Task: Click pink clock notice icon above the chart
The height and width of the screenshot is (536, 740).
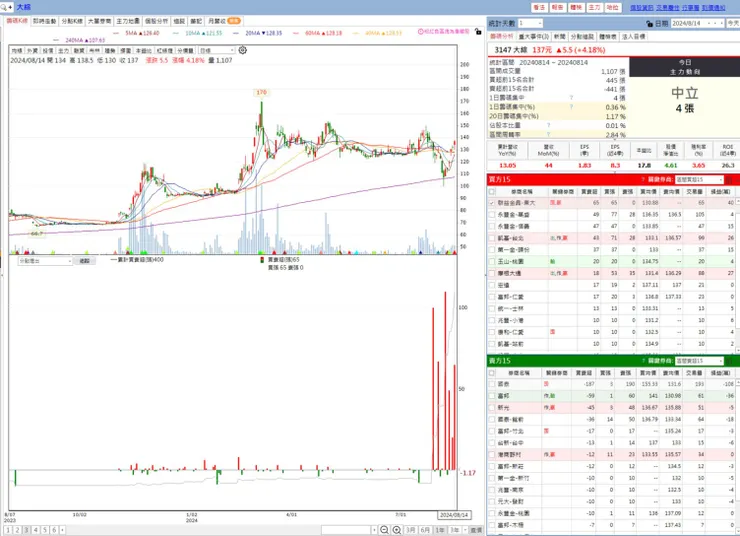Action: pyautogui.click(x=420, y=32)
